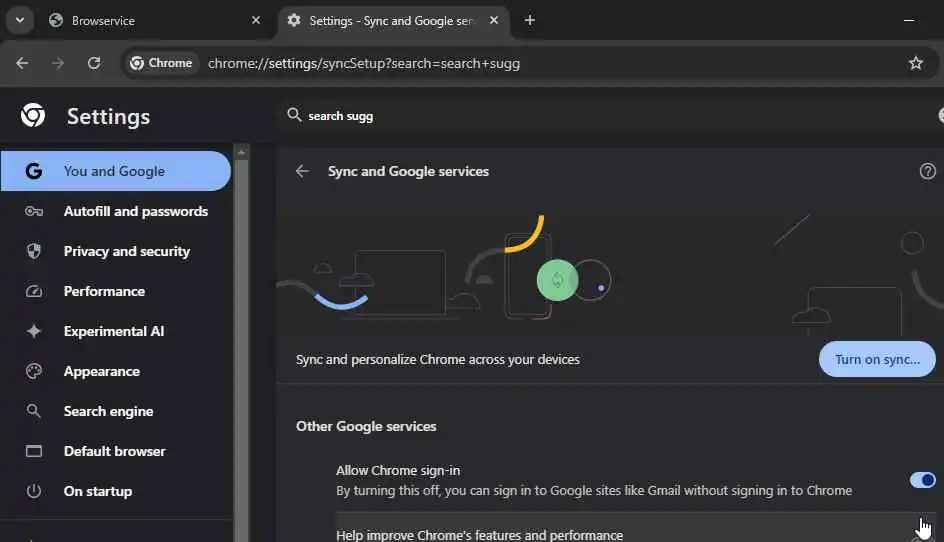Toggle Allow Chrome sign-in switch
This screenshot has width=944, height=542.
tap(922, 480)
